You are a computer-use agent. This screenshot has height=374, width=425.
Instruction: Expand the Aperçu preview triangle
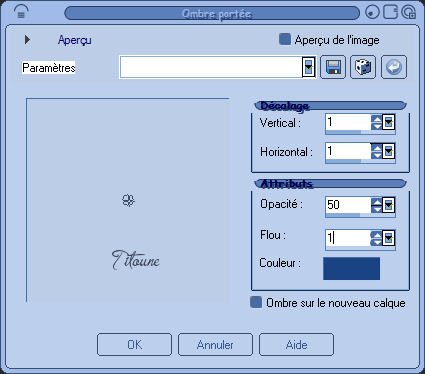[27, 40]
